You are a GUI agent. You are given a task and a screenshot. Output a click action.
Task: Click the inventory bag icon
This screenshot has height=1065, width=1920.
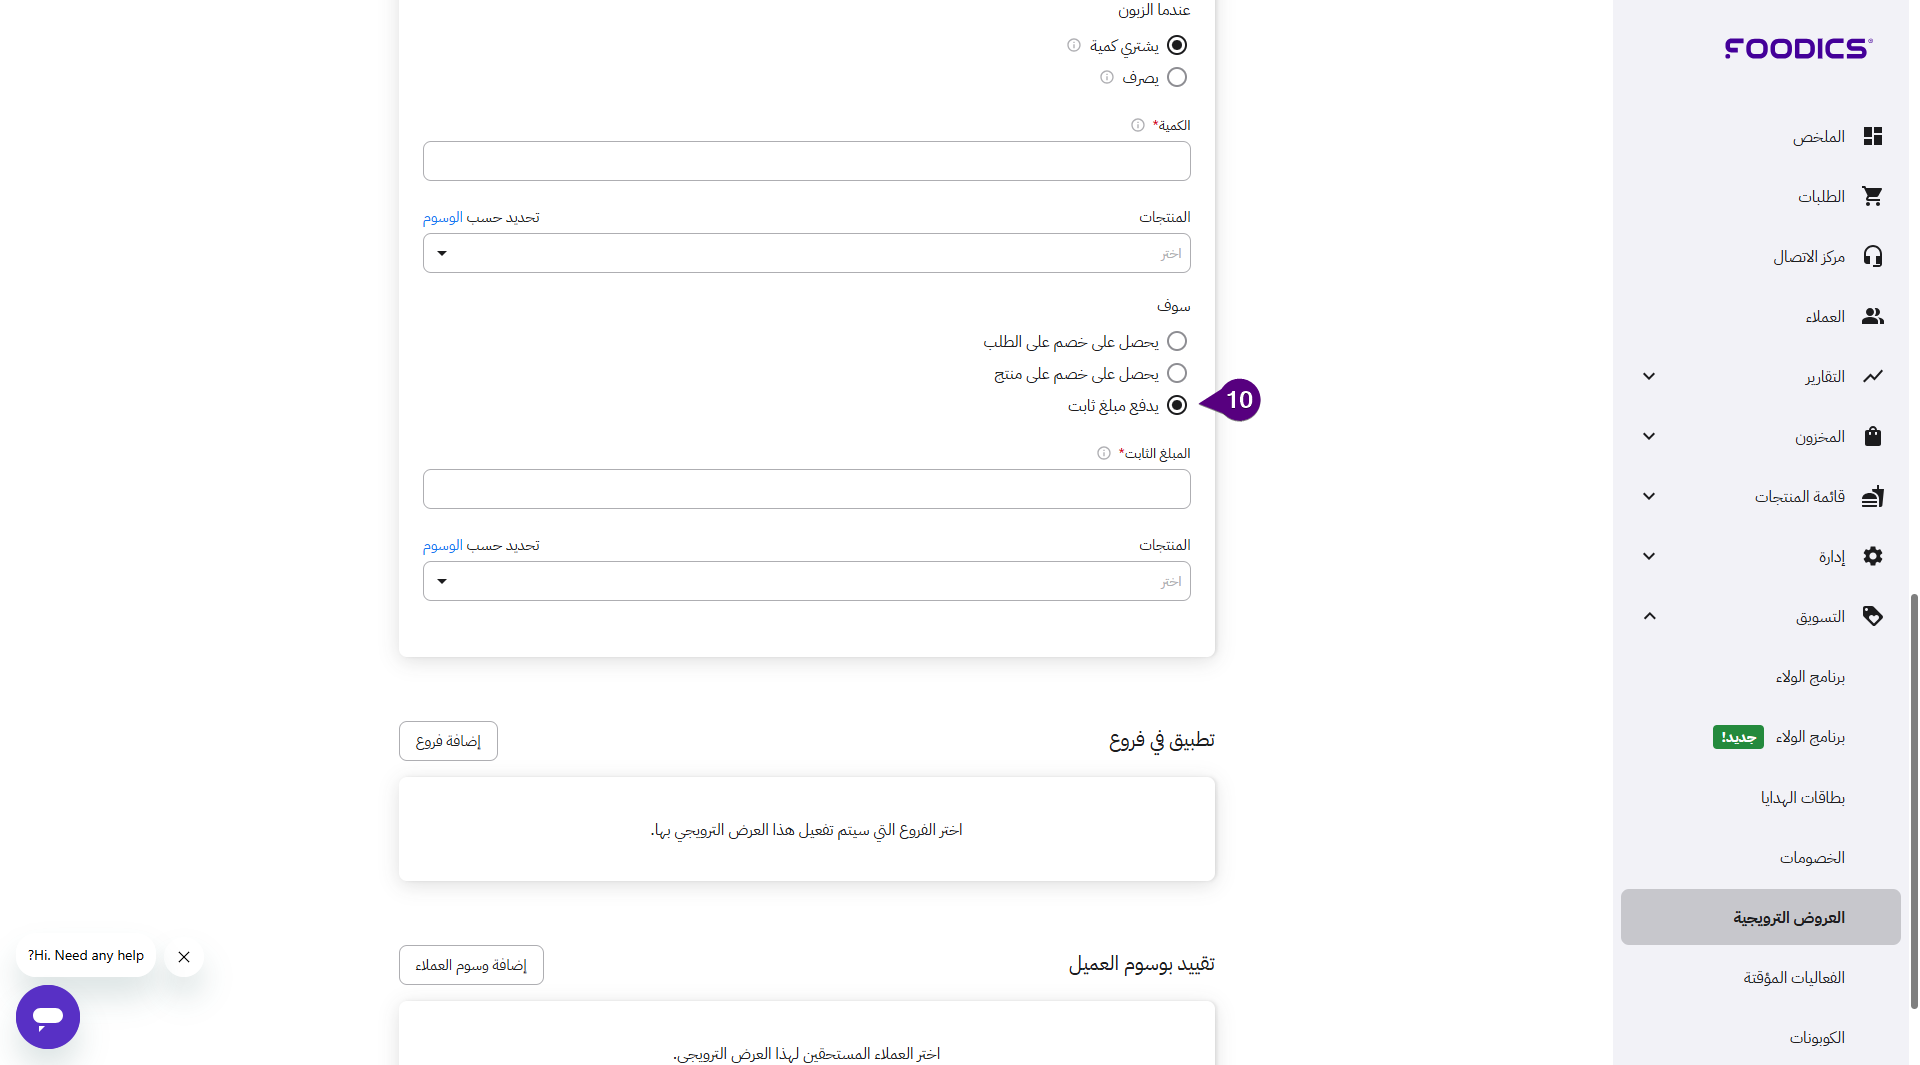click(x=1872, y=436)
